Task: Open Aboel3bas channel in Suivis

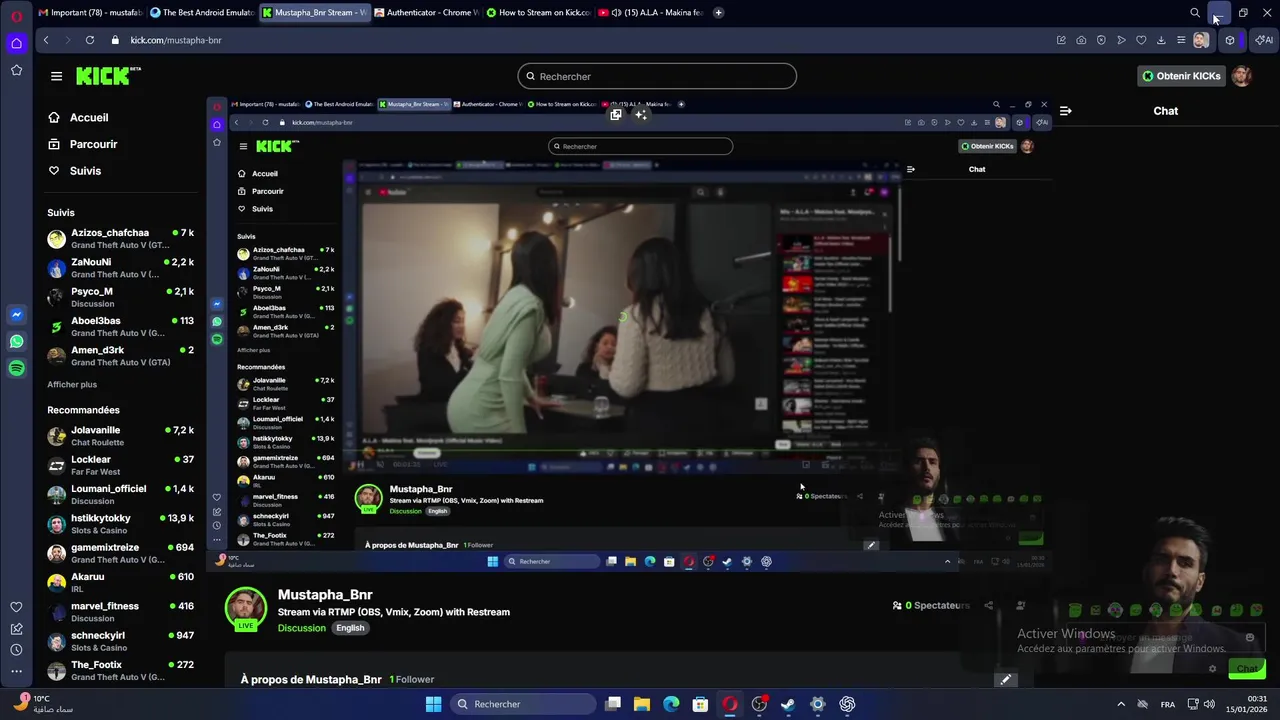Action: pos(120,326)
